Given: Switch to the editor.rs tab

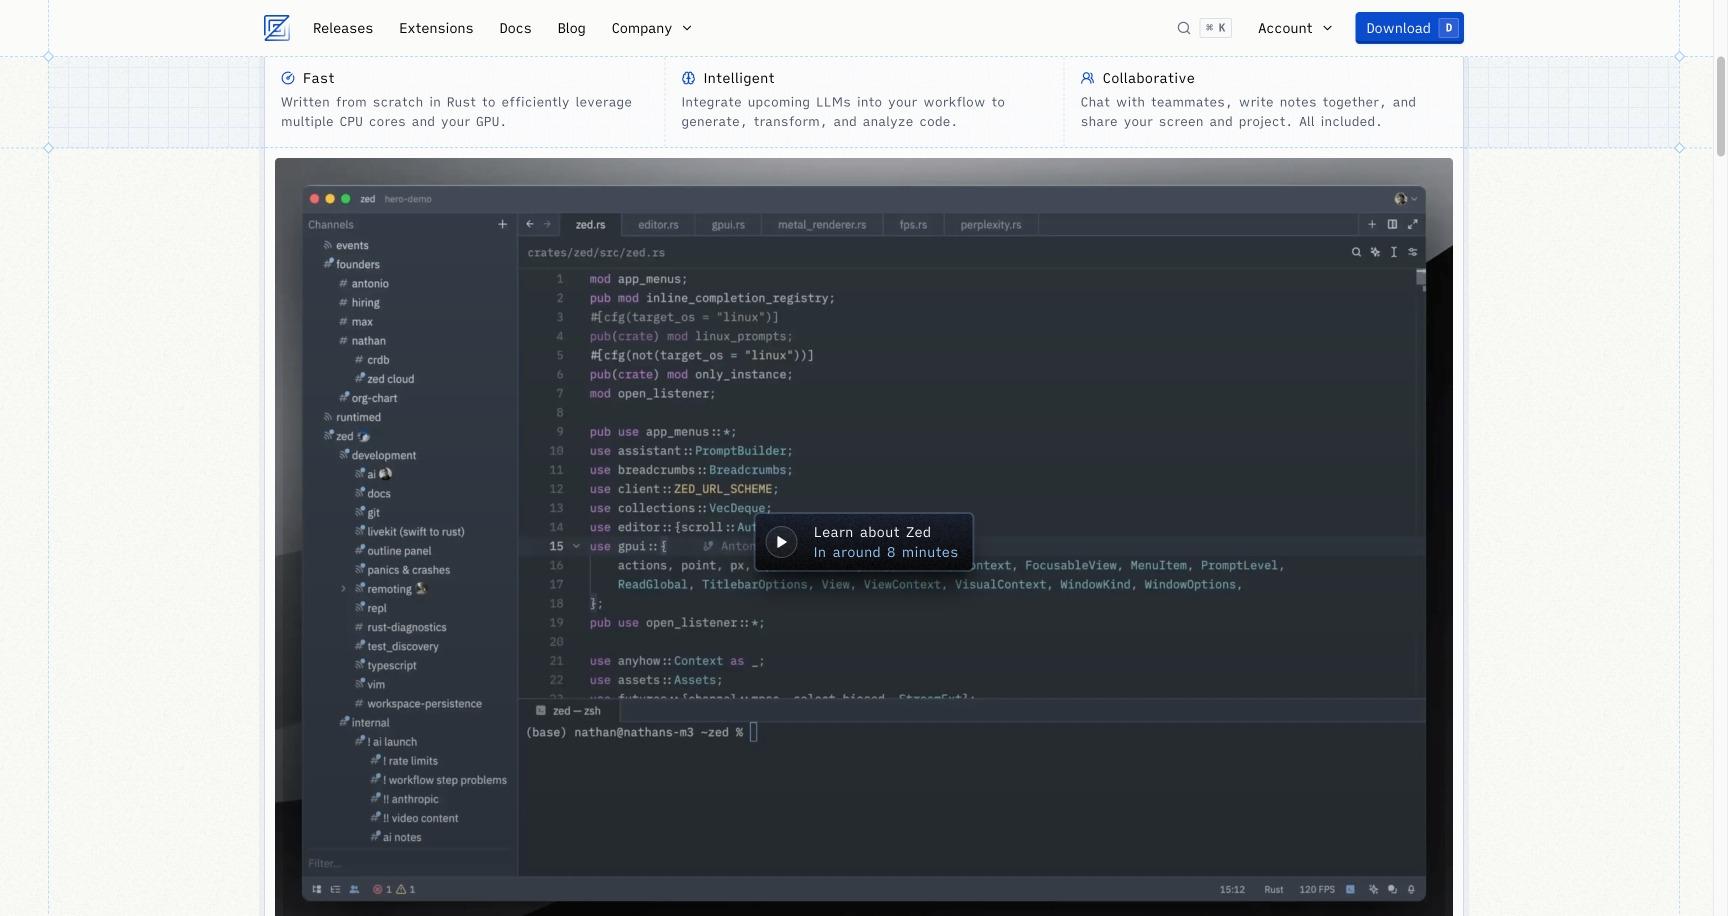Looking at the screenshot, I should 658,225.
